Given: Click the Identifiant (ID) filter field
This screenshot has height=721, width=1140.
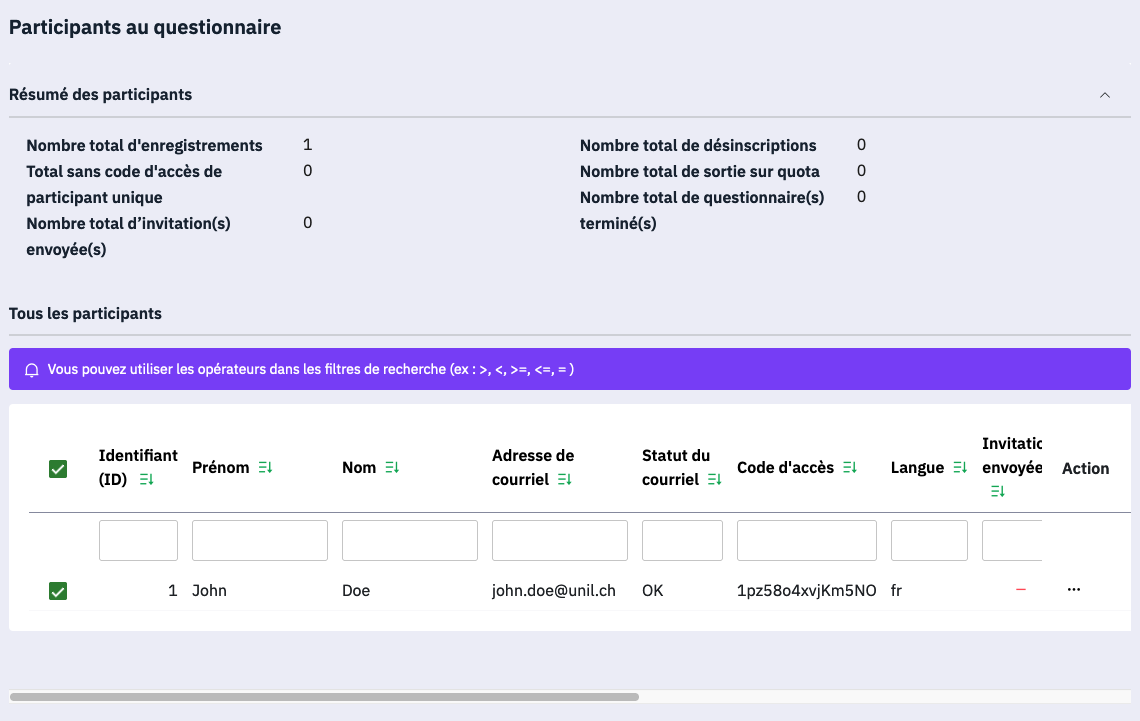Looking at the screenshot, I should click(x=138, y=540).
